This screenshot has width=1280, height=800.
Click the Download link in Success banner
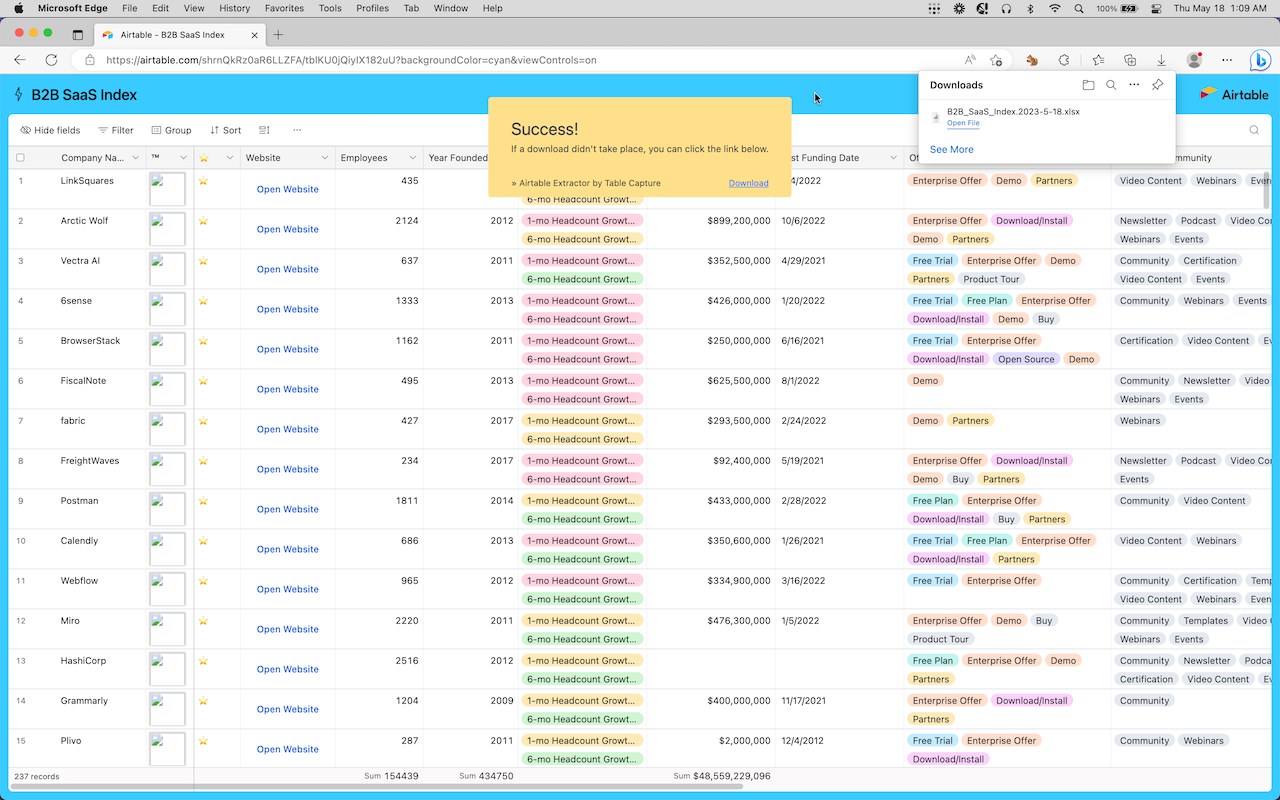pos(749,183)
